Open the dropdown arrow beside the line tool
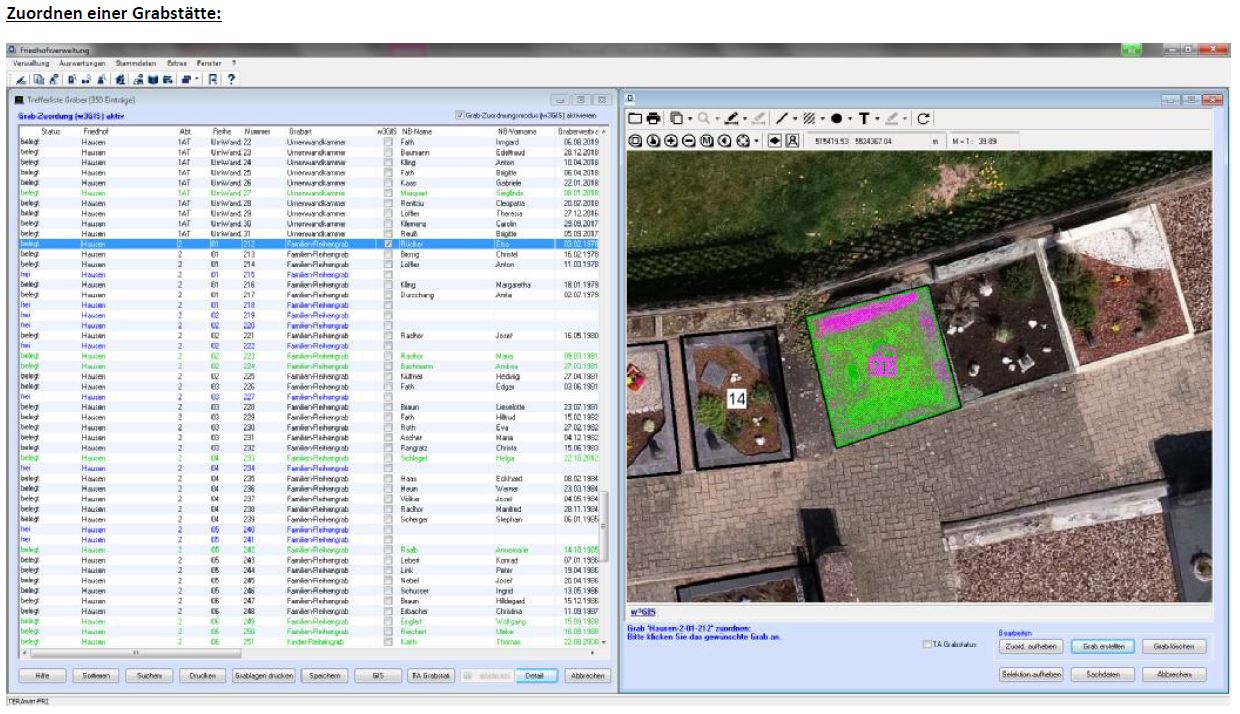The height and width of the screenshot is (714, 1240). pos(794,120)
